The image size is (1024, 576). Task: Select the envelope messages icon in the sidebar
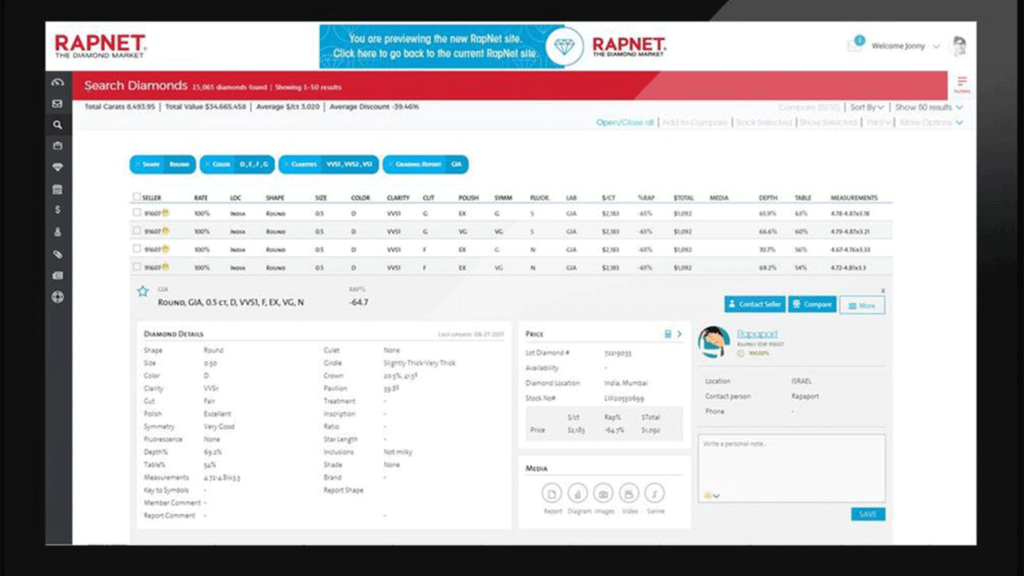point(58,103)
